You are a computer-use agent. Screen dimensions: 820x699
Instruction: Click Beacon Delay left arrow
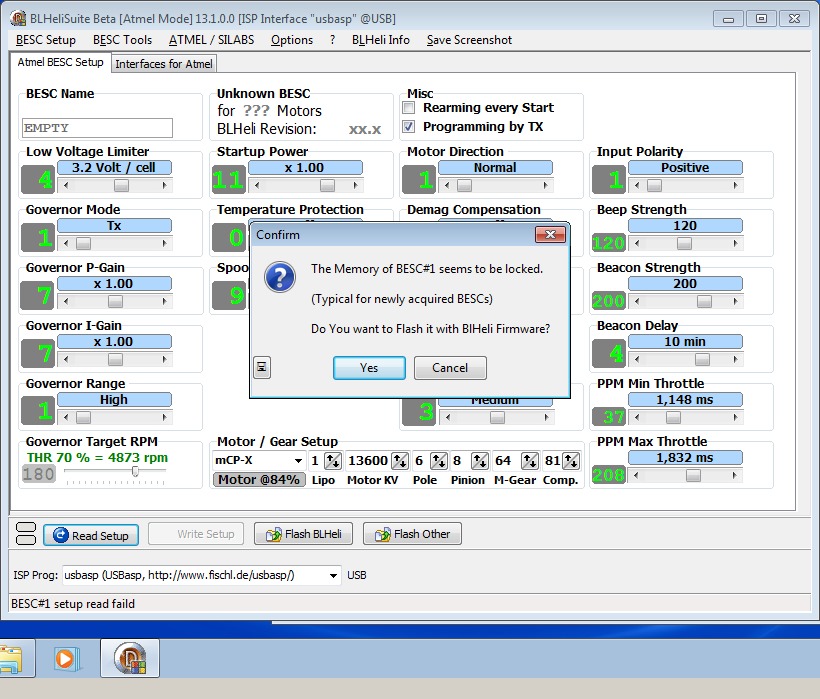637,359
